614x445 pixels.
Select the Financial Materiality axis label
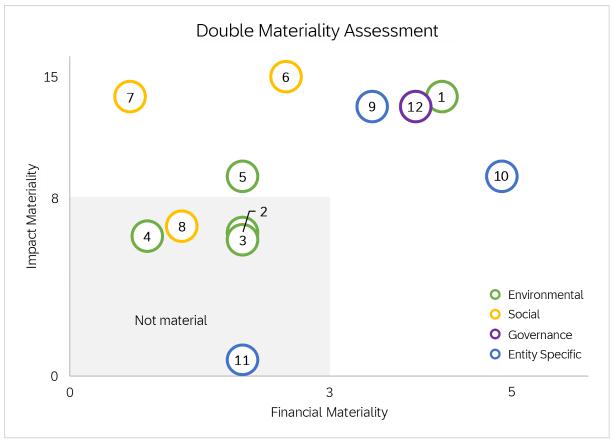tap(329, 411)
